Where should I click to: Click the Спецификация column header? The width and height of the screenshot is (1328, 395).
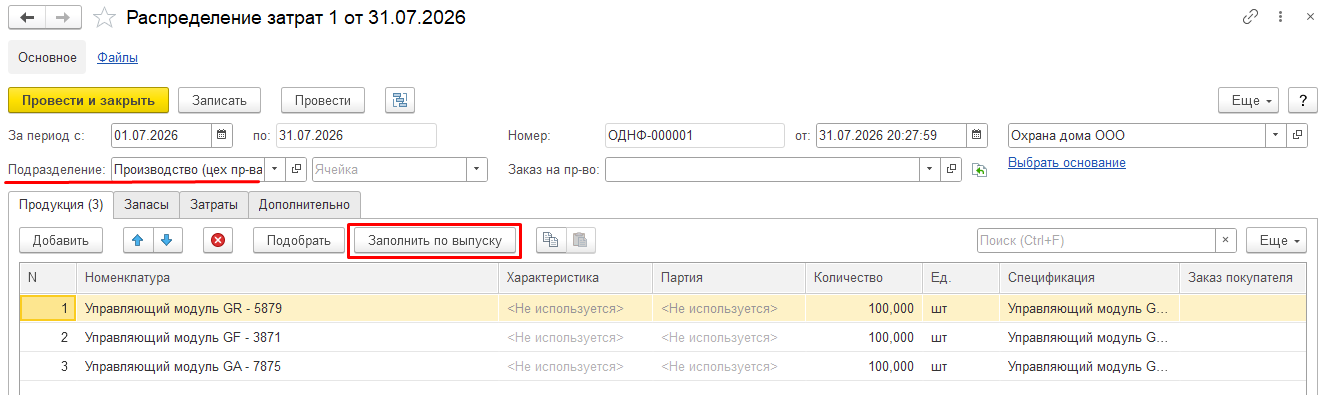tap(1089, 277)
